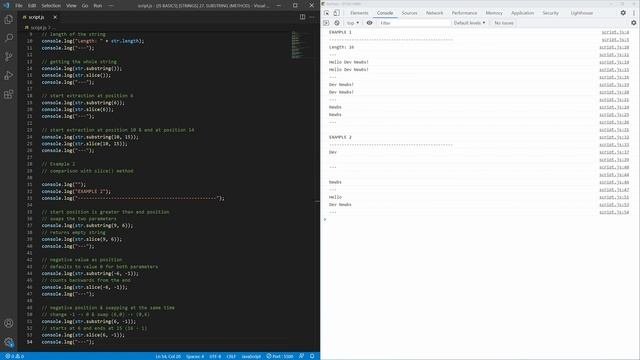Image resolution: width=640 pixels, height=360 pixels.
Task: Switch to the Console tab in DevTools
Action: (385, 13)
